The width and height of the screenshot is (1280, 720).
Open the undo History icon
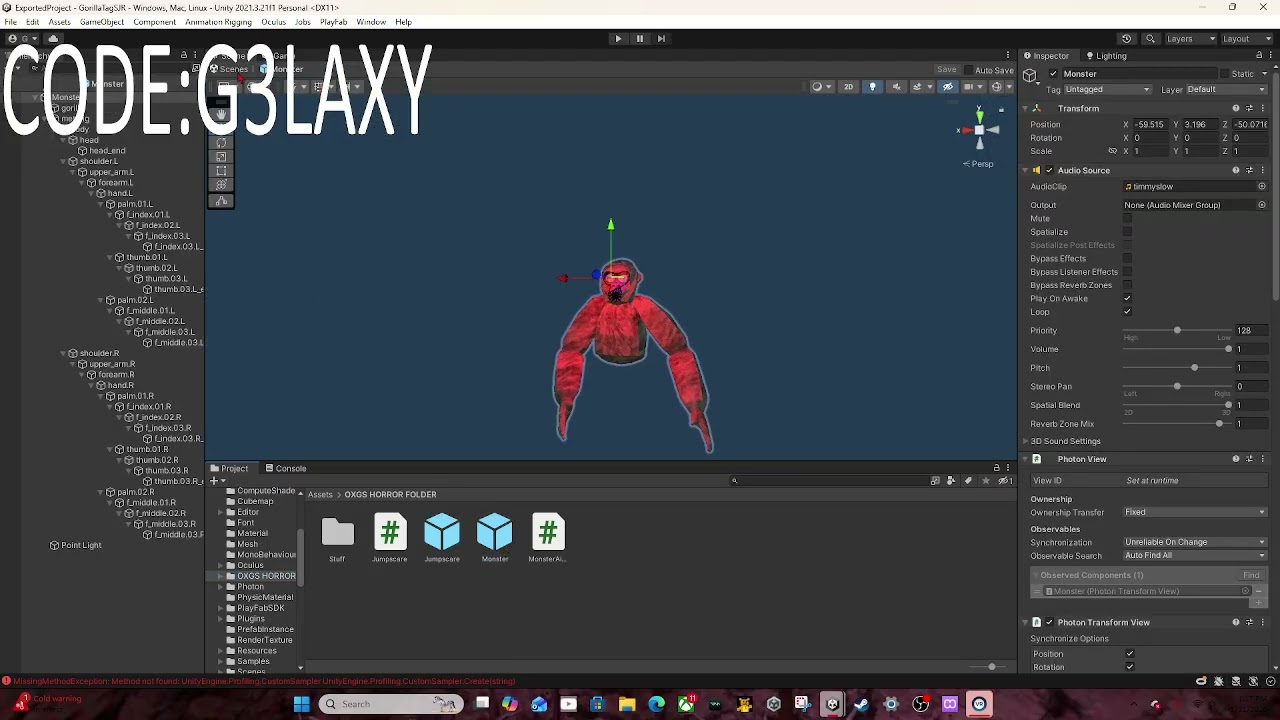coord(1126,39)
